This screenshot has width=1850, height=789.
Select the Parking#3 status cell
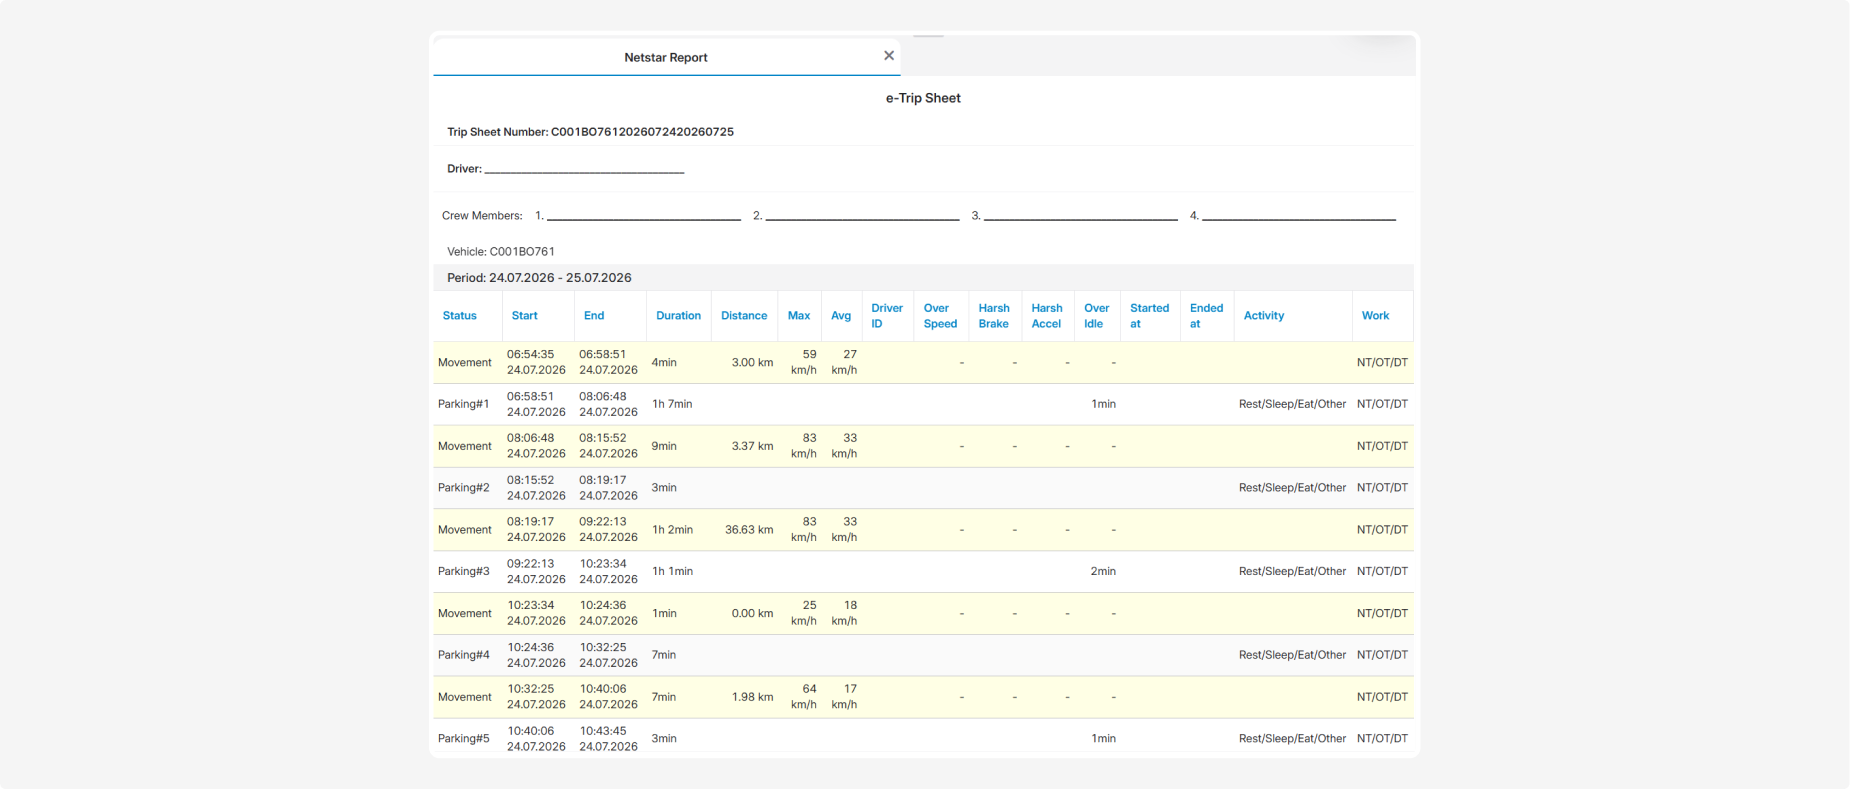(464, 572)
